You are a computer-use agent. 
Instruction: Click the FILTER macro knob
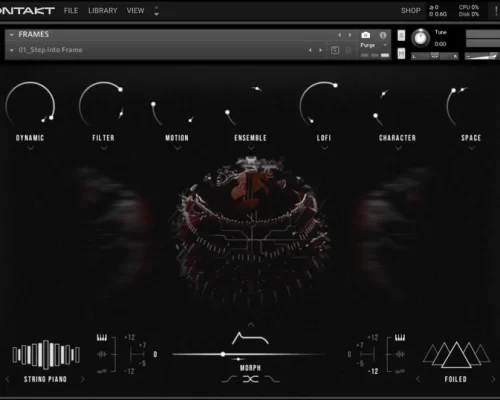point(103,105)
